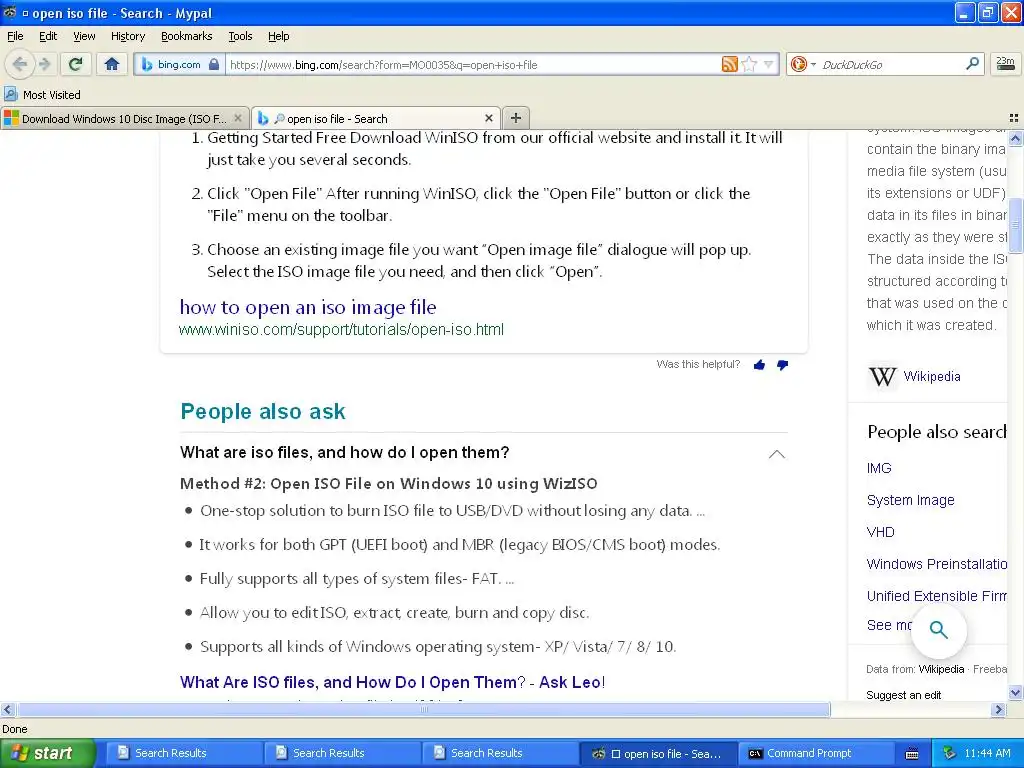Viewport: 1024px width, 768px height.
Task: Close the open iso file - Search tab
Action: (x=488, y=118)
